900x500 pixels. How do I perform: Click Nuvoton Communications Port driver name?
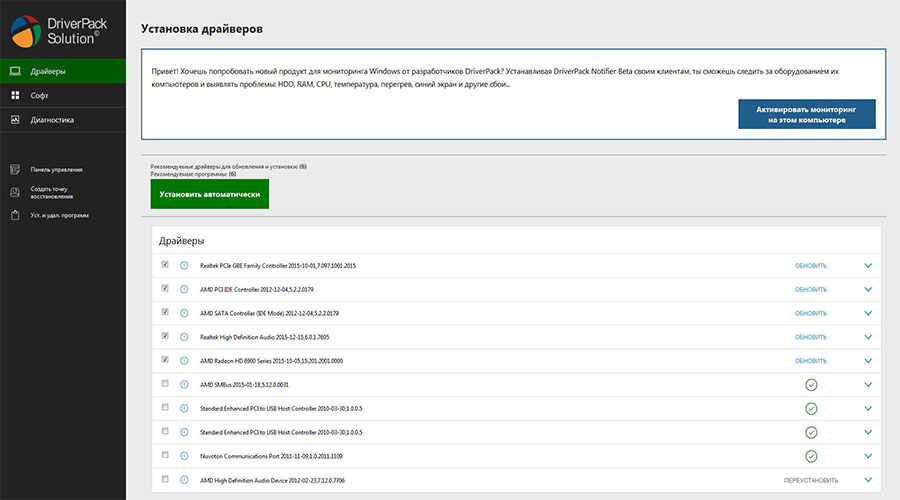click(x=271, y=456)
